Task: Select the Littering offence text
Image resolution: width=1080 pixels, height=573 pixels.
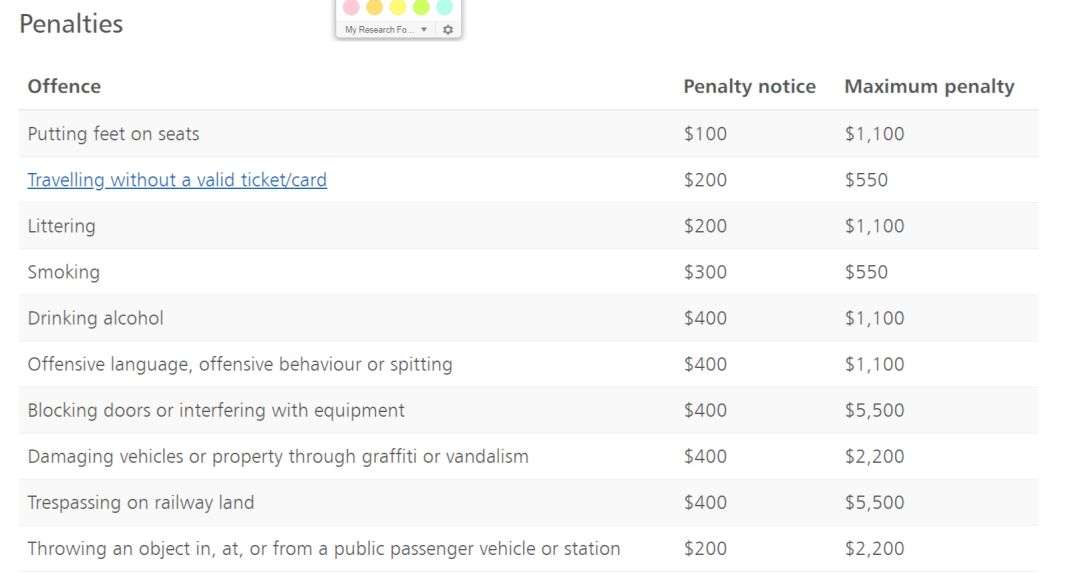Action: click(x=61, y=226)
